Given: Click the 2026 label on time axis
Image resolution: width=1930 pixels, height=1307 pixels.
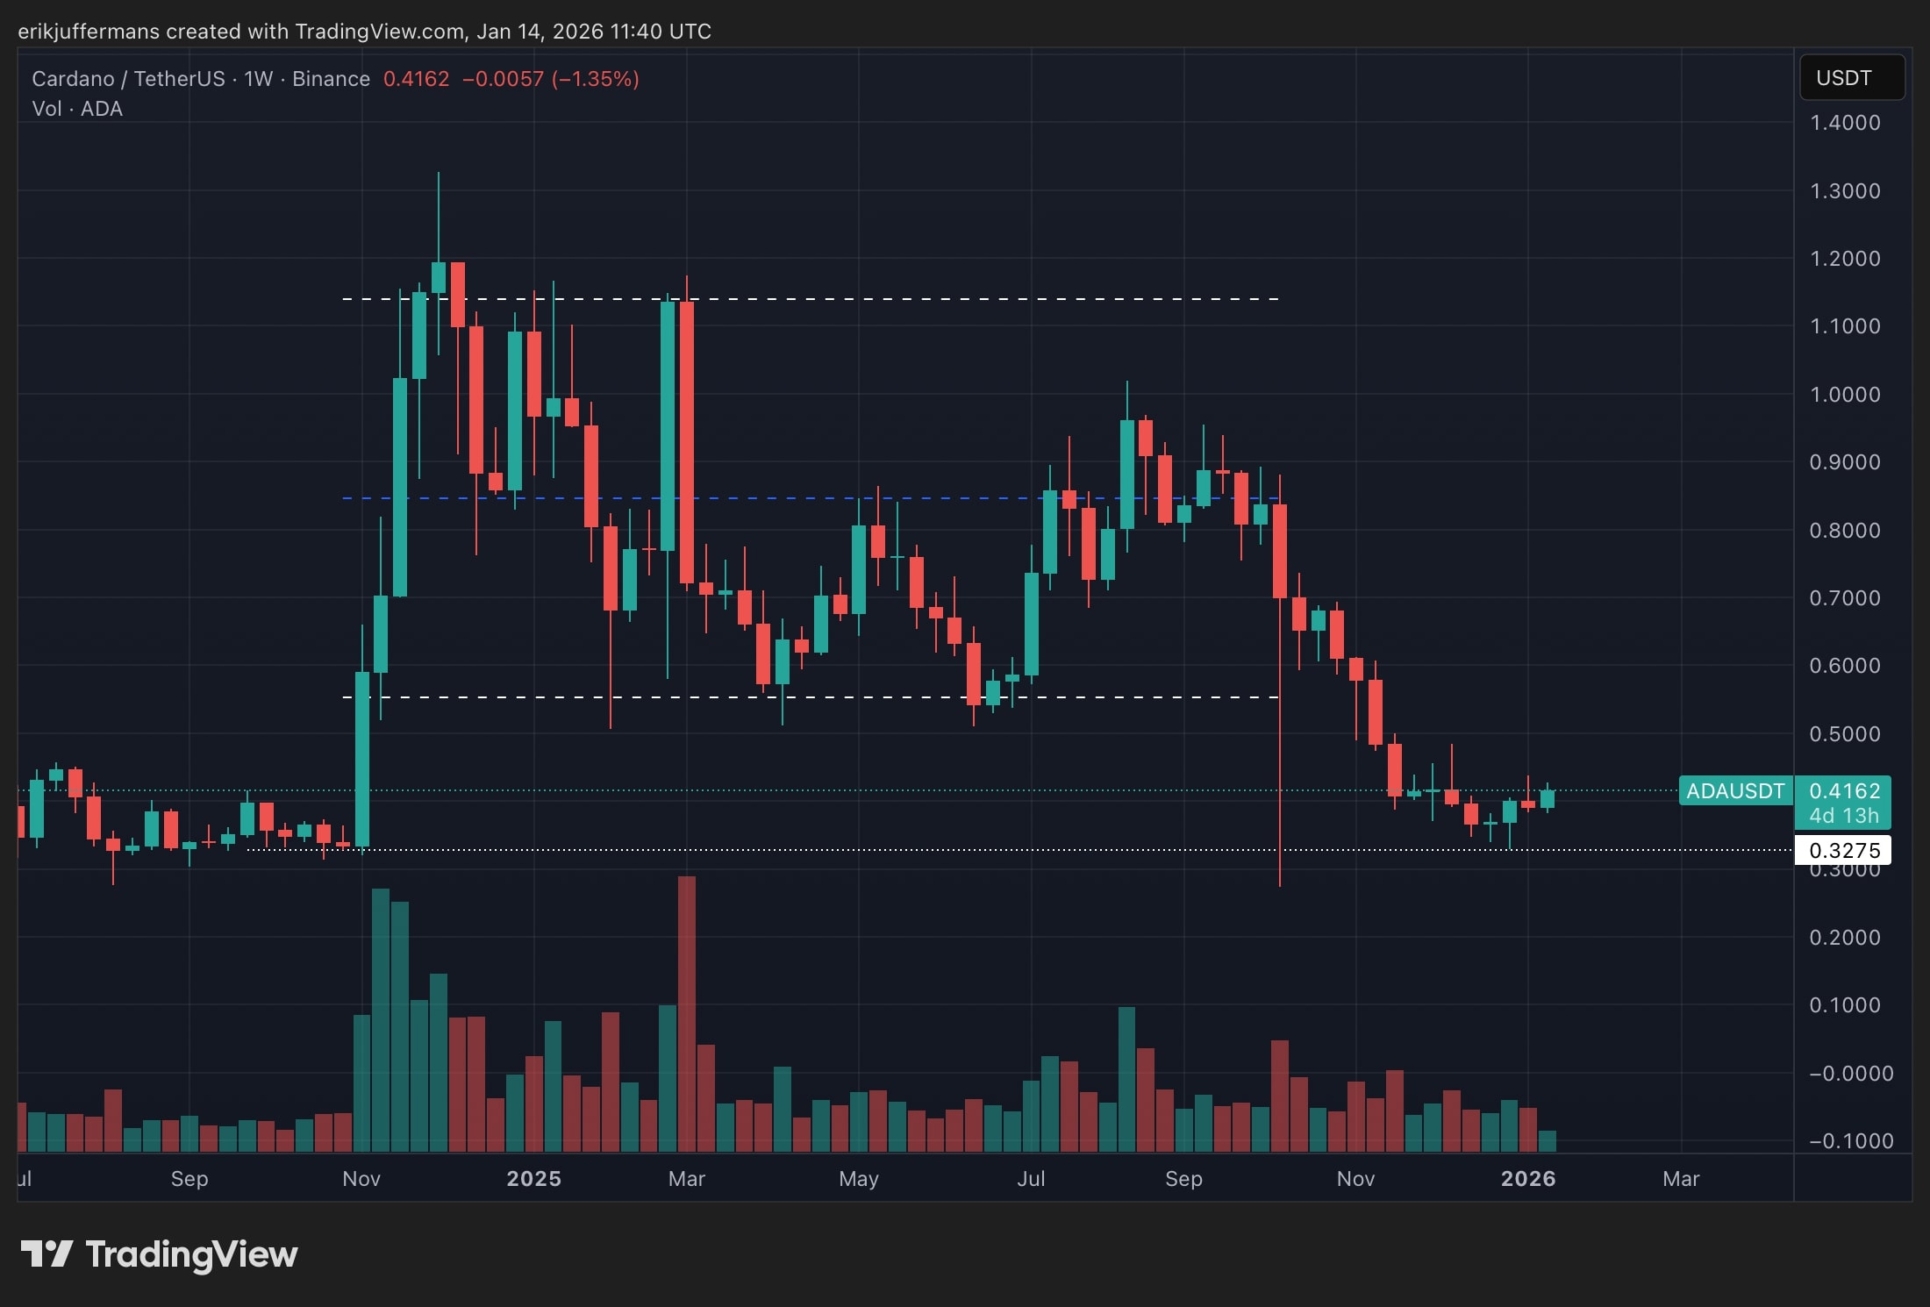Looking at the screenshot, I should point(1527,1178).
